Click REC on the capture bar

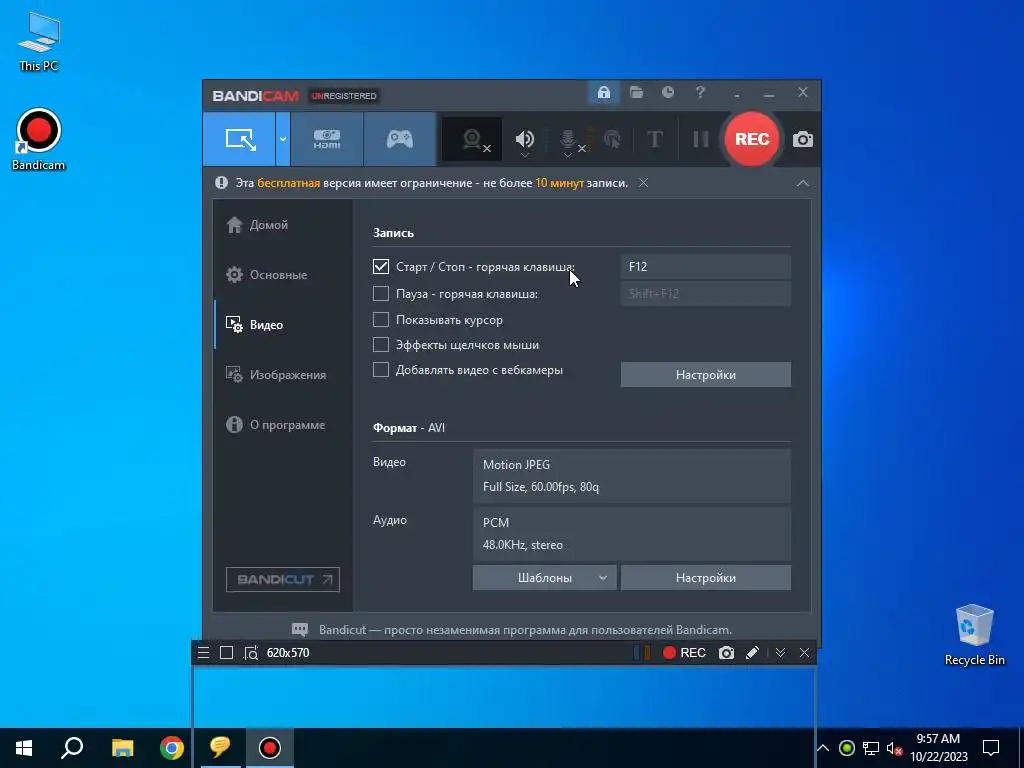coord(684,653)
